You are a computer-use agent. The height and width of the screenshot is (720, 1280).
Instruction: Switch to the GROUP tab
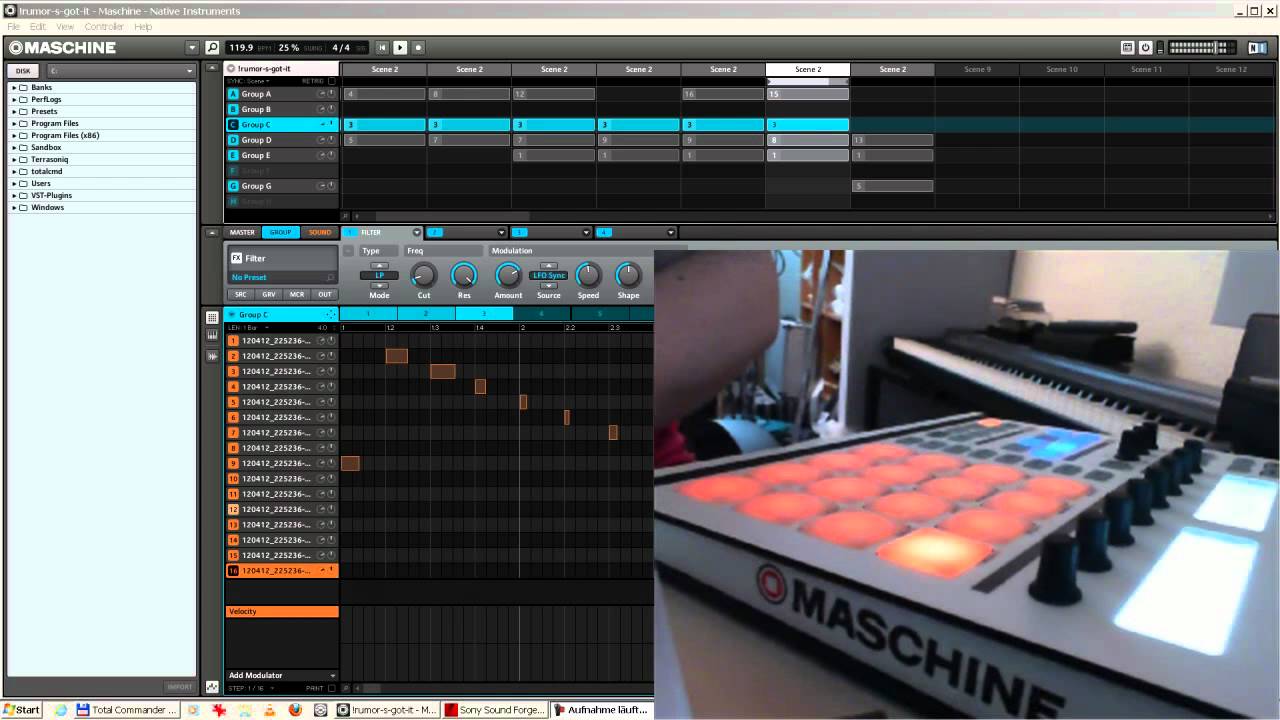click(281, 232)
